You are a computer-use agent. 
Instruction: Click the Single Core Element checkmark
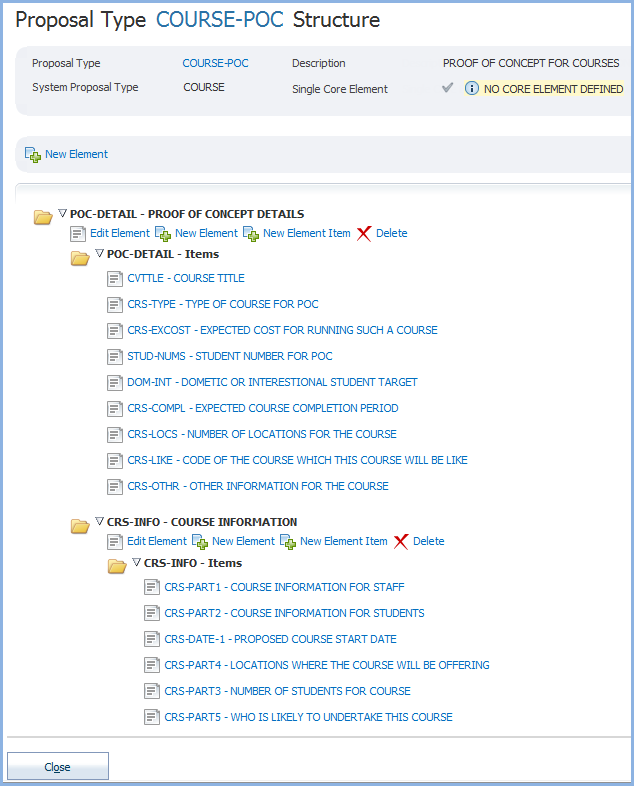tap(448, 88)
